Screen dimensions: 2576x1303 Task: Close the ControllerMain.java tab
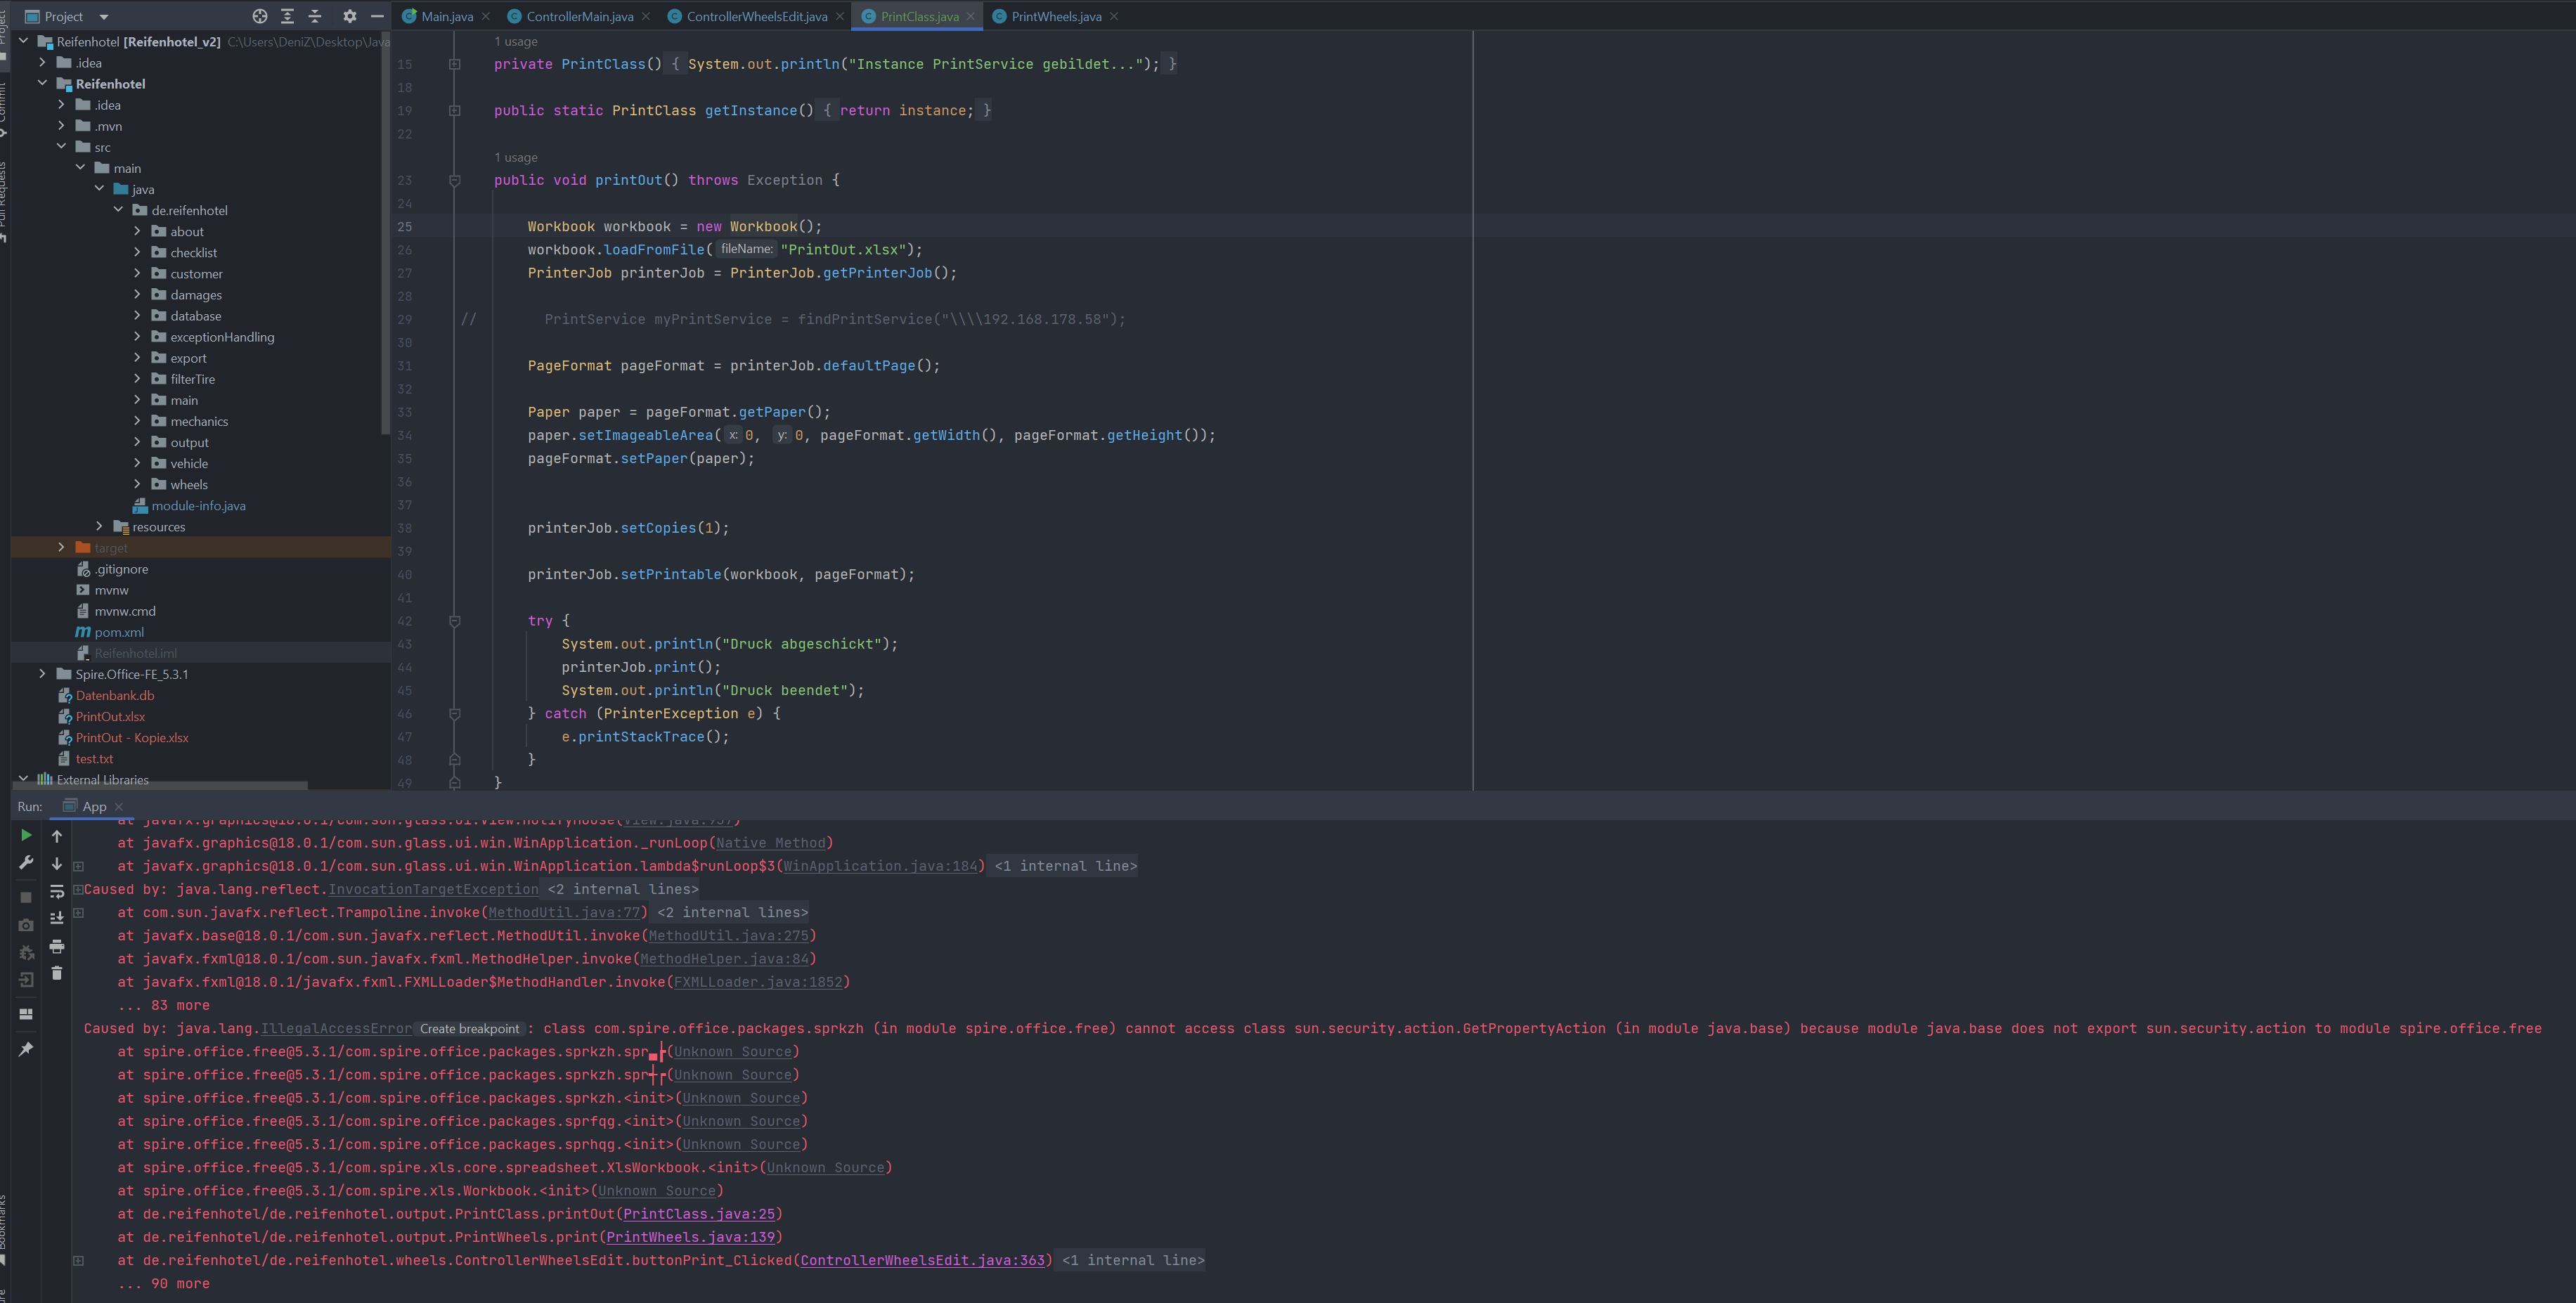click(x=646, y=16)
